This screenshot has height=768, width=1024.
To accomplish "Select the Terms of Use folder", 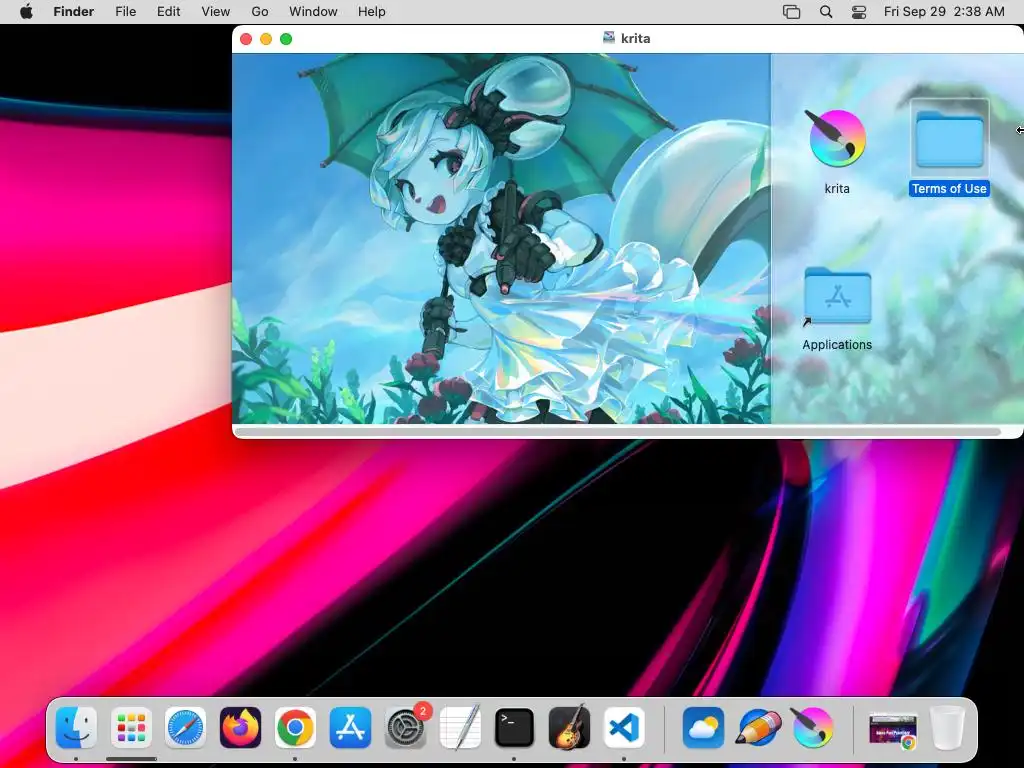I will [949, 139].
